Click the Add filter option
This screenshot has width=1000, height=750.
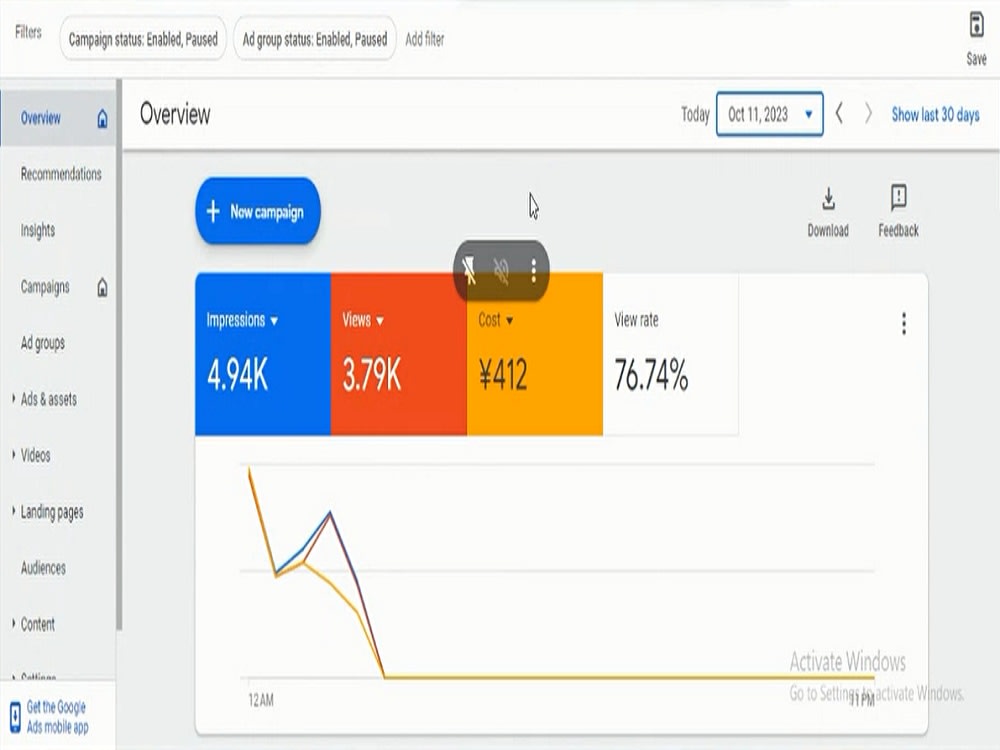pyautogui.click(x=425, y=39)
